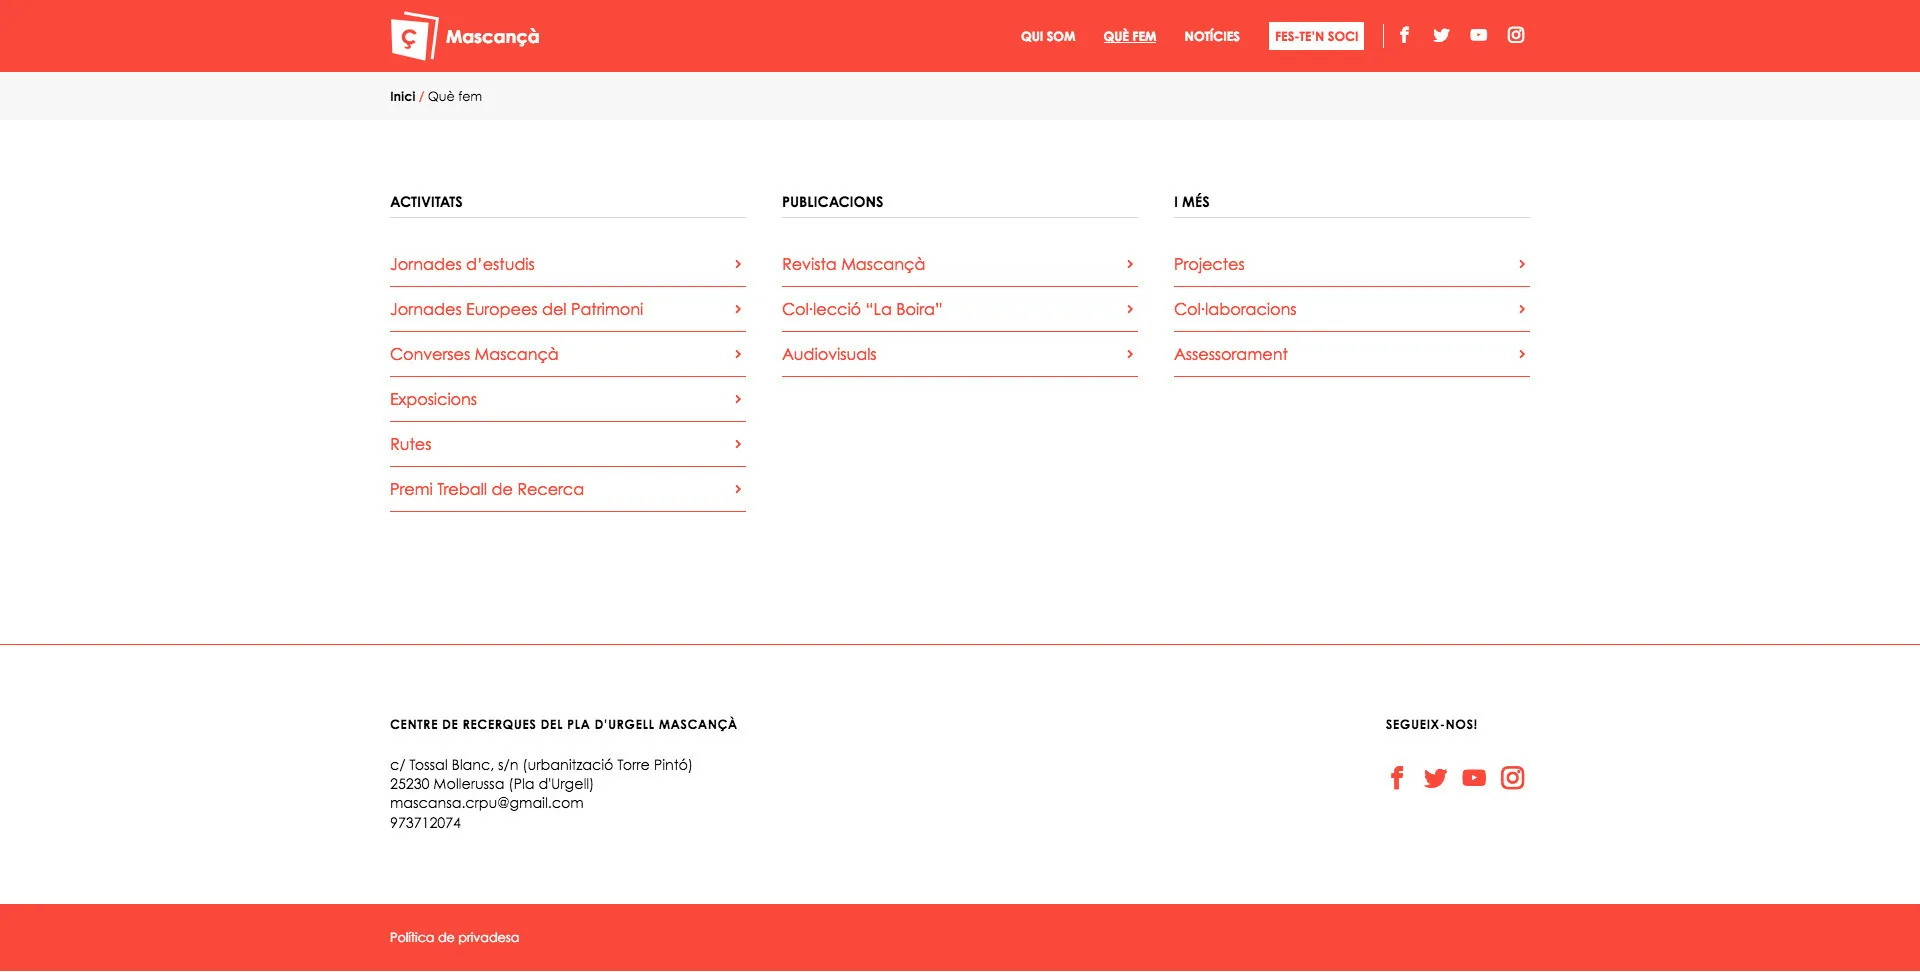Viewport: 1920px width, 972px height.
Task: Open Instagram icon in top header
Action: [x=1516, y=35]
